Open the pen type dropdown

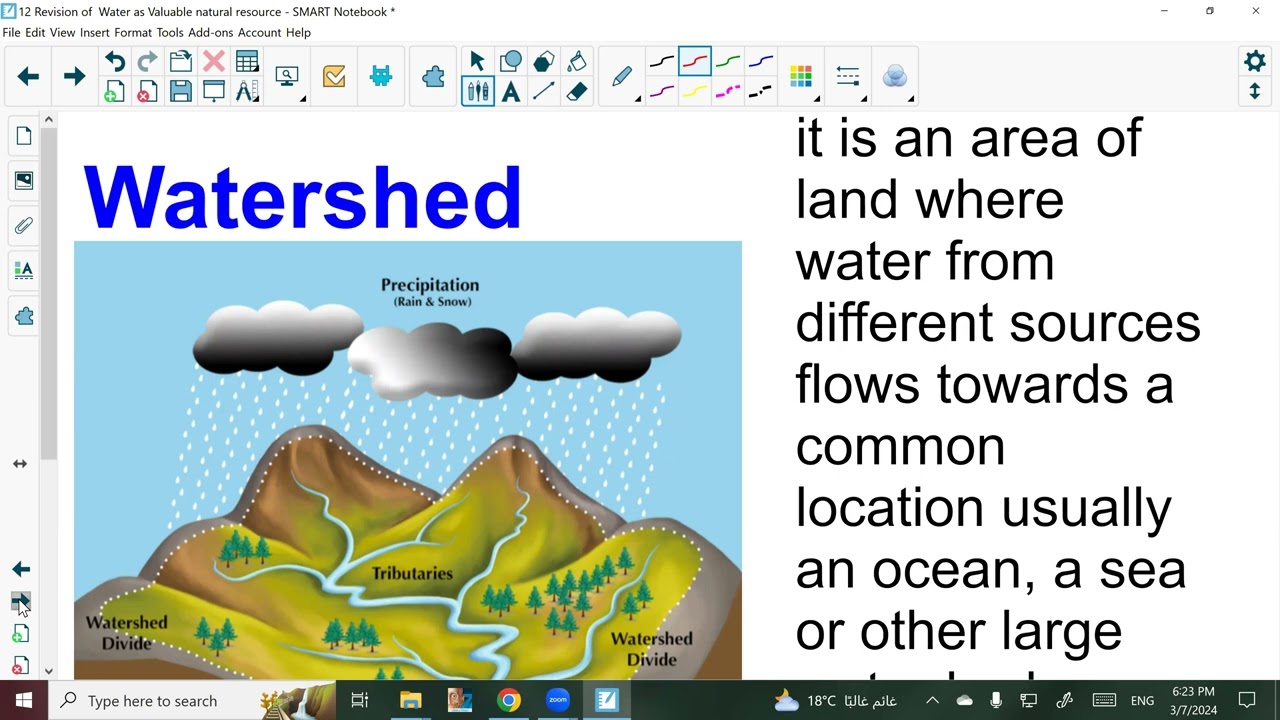pyautogui.click(x=623, y=77)
